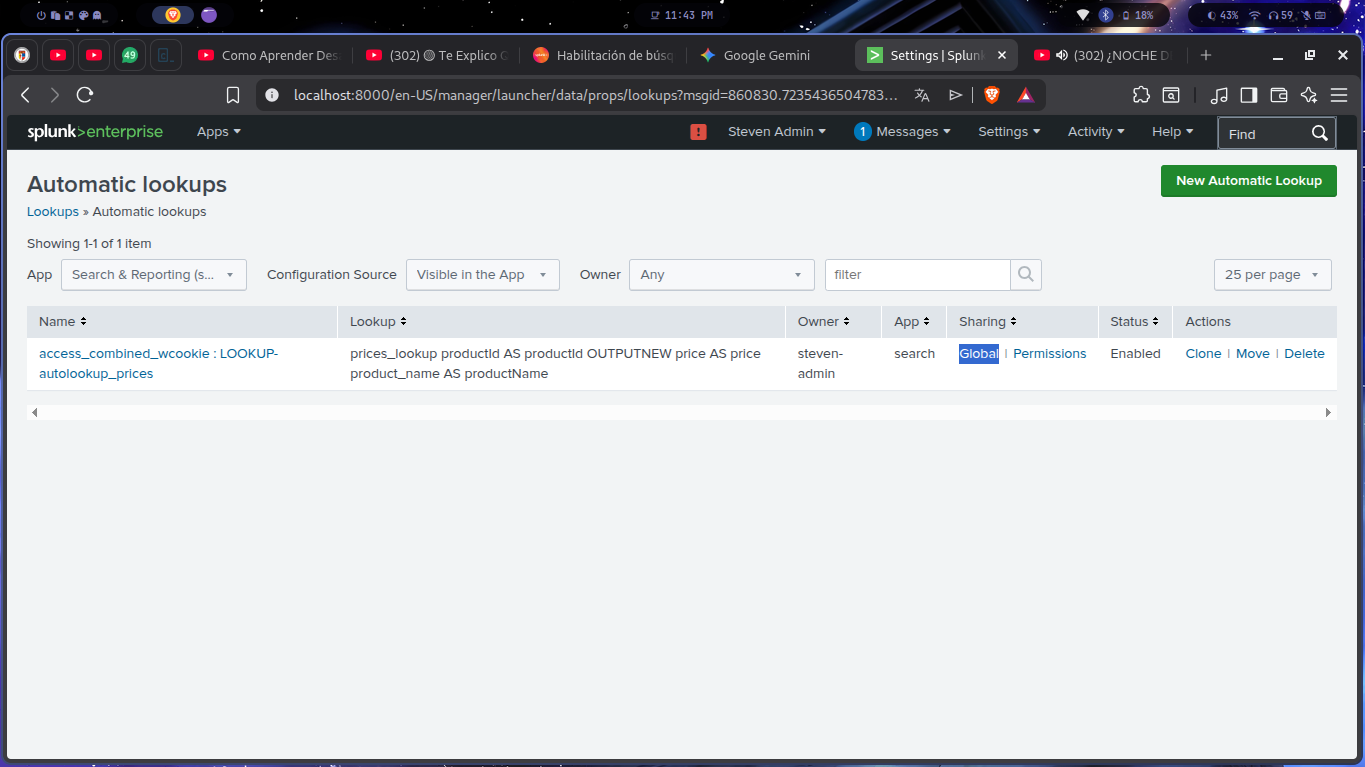Toggle Brave Shields for localhost

tap(991, 95)
